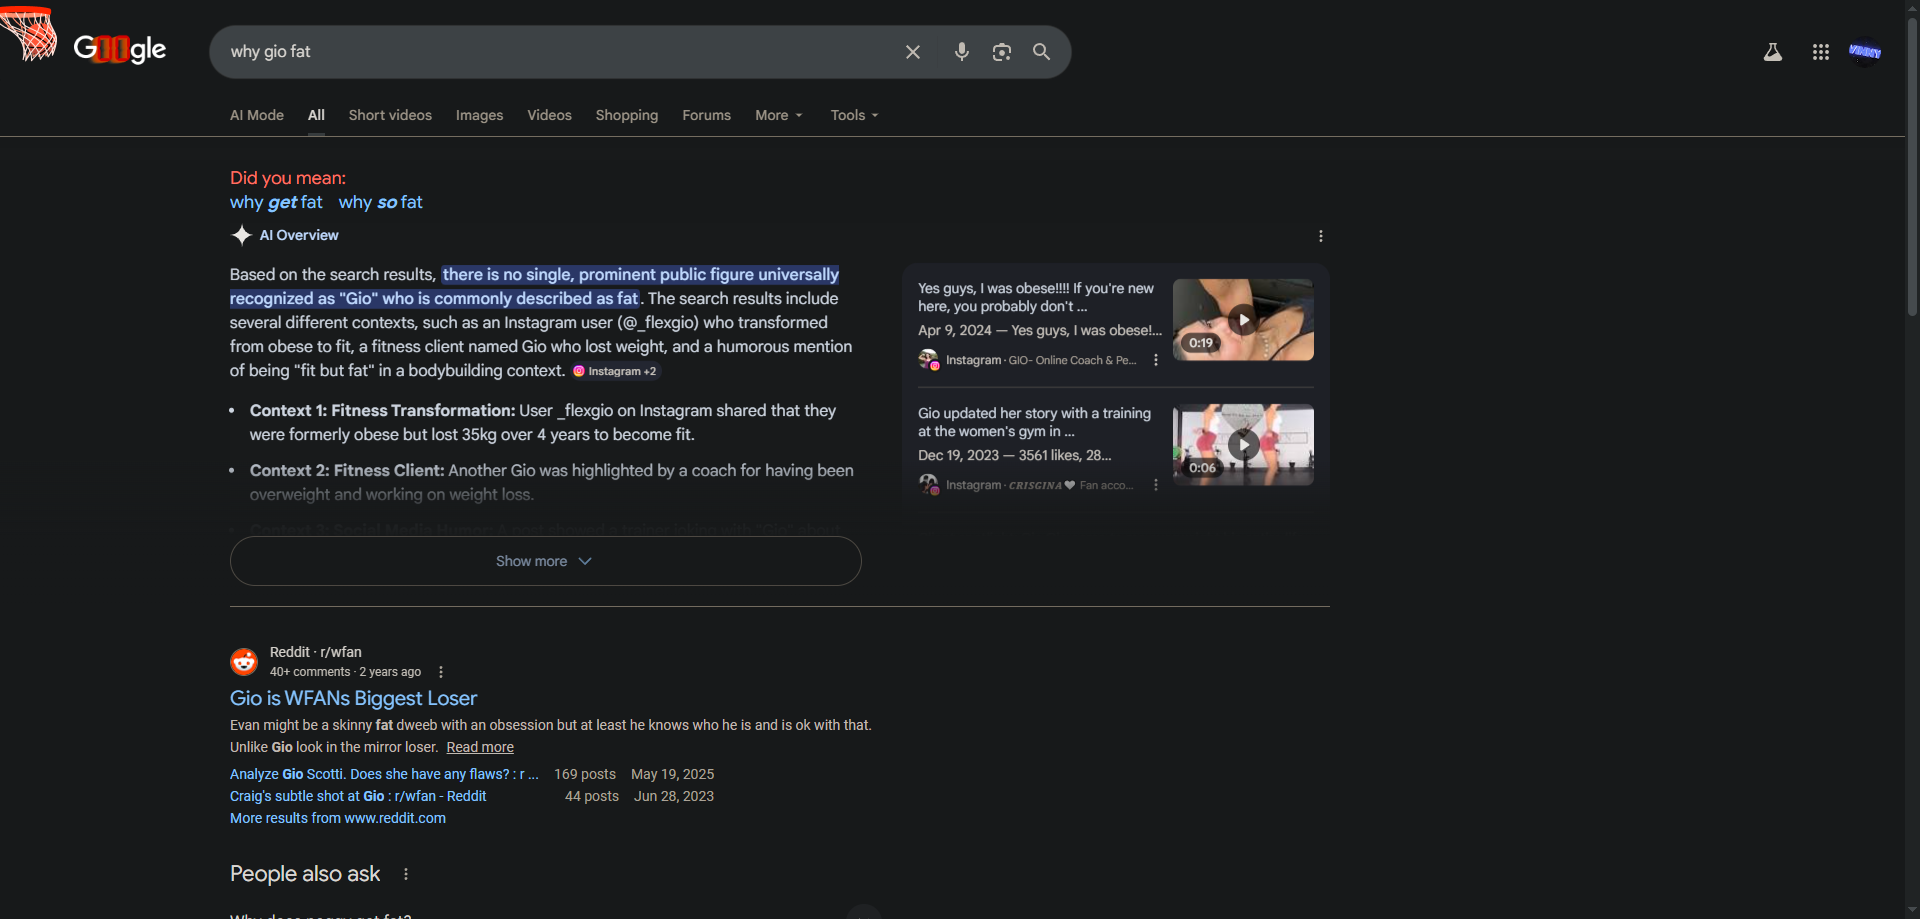The image size is (1920, 919).
Task: Click the 'AI Overview' label
Action: click(x=299, y=235)
